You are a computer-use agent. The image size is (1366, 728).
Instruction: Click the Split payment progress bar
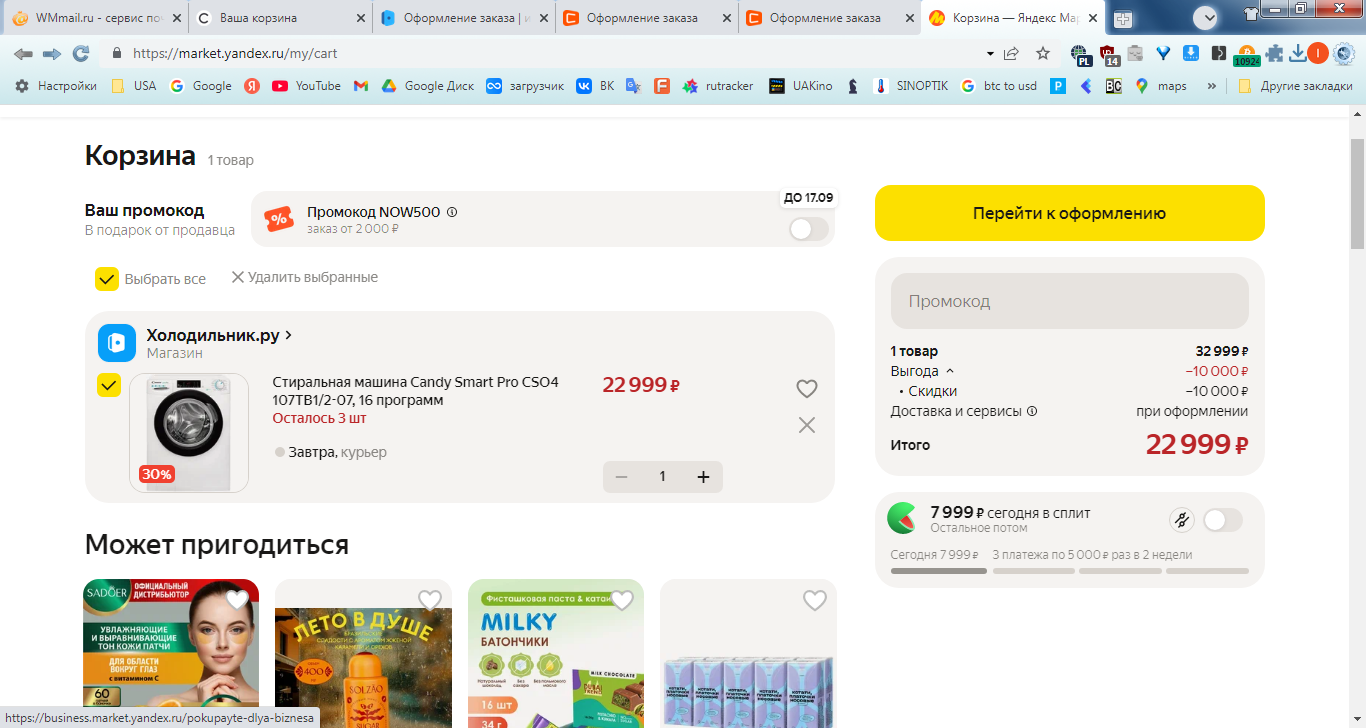1069,571
